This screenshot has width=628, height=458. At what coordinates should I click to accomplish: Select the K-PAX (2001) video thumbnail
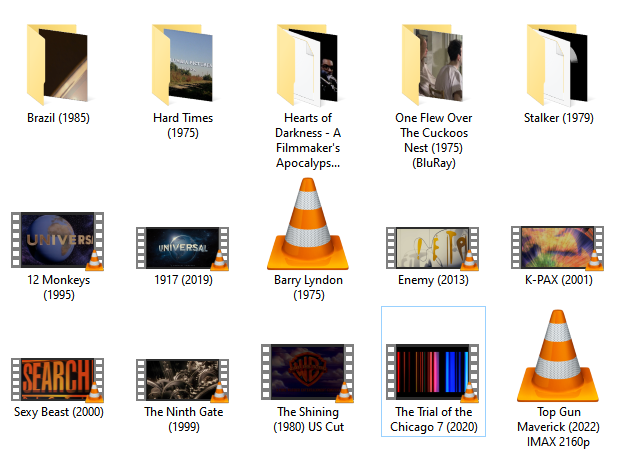point(558,248)
